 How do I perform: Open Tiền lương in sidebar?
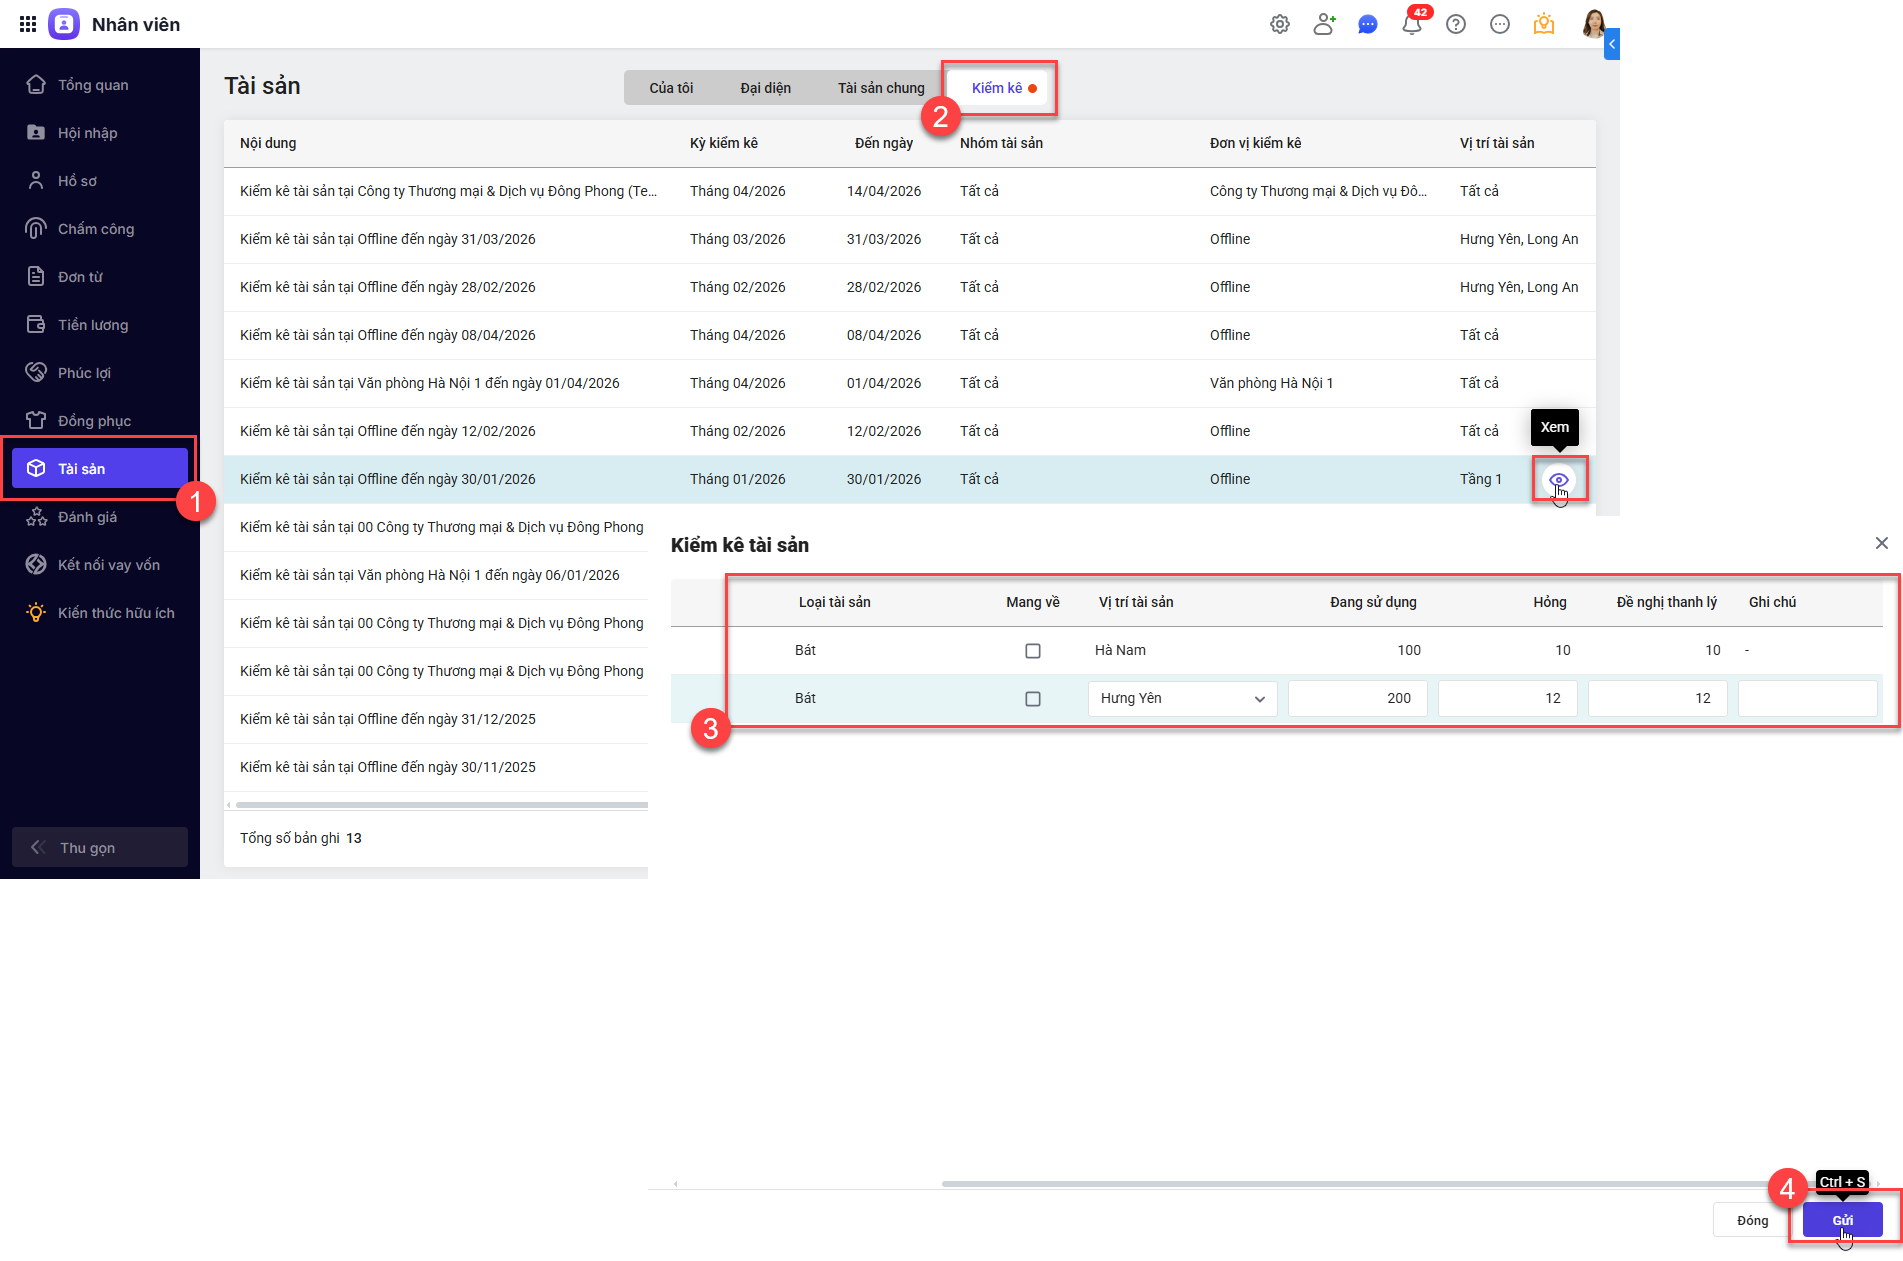(x=93, y=325)
